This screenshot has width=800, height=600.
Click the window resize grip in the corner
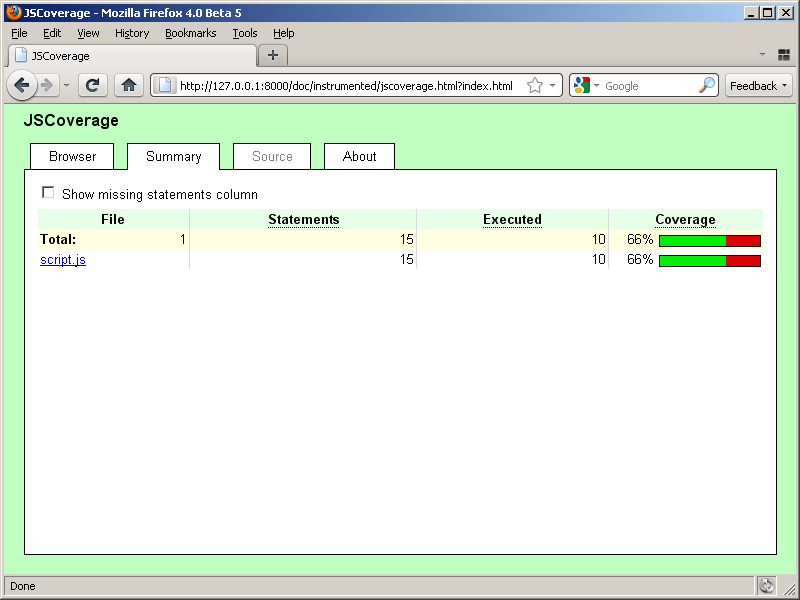click(789, 589)
